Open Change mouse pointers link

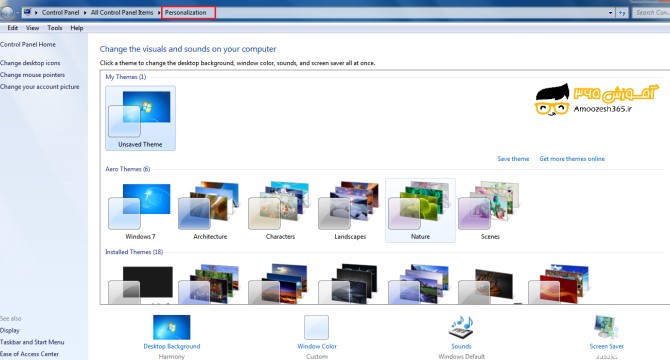coord(32,75)
